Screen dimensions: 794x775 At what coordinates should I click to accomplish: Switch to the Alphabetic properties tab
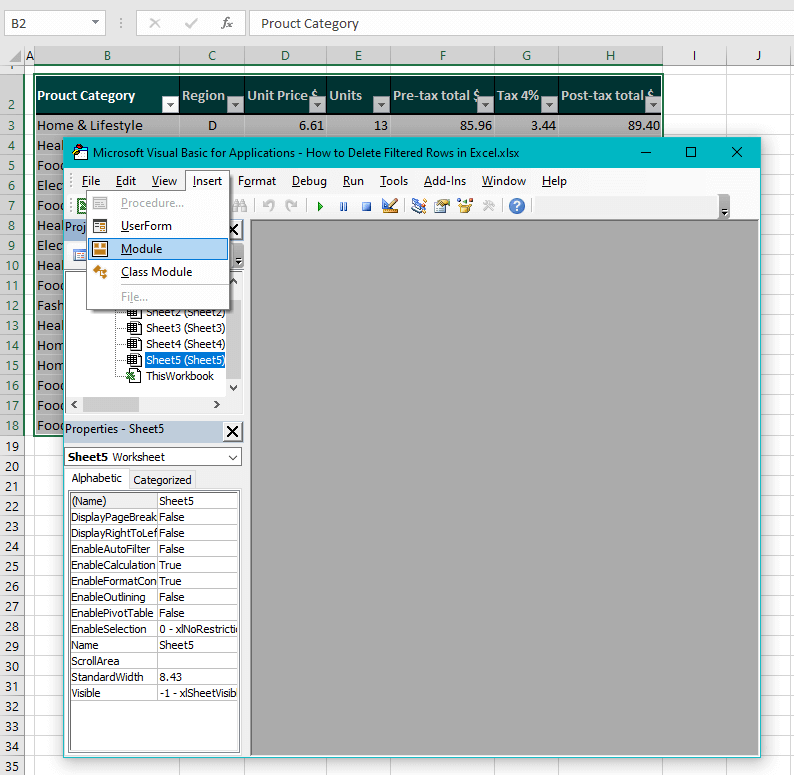(x=97, y=478)
